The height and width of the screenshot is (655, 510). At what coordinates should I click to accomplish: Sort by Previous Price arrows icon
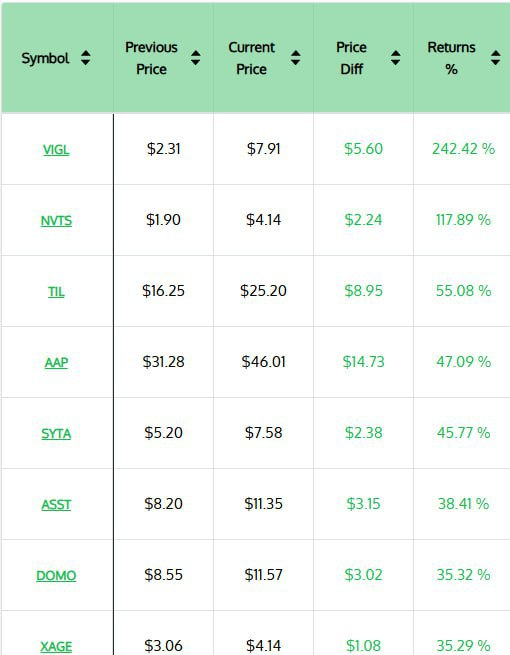click(195, 58)
